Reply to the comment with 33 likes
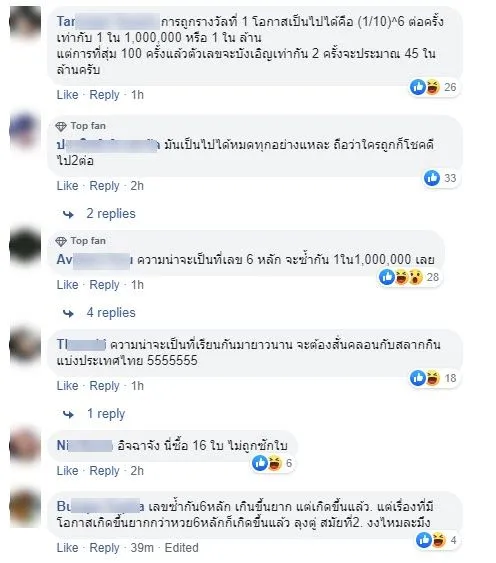This screenshot has height=563, width=496. click(x=104, y=186)
